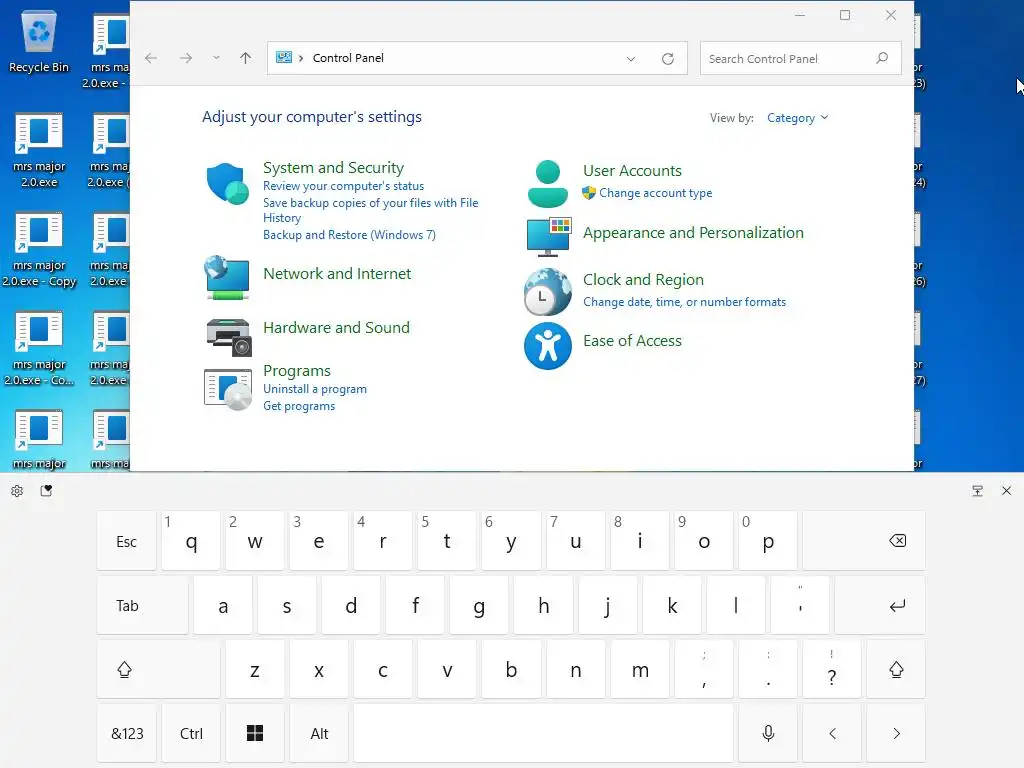The image size is (1024, 768).
Task: Tap the backspace key
Action: (864, 541)
